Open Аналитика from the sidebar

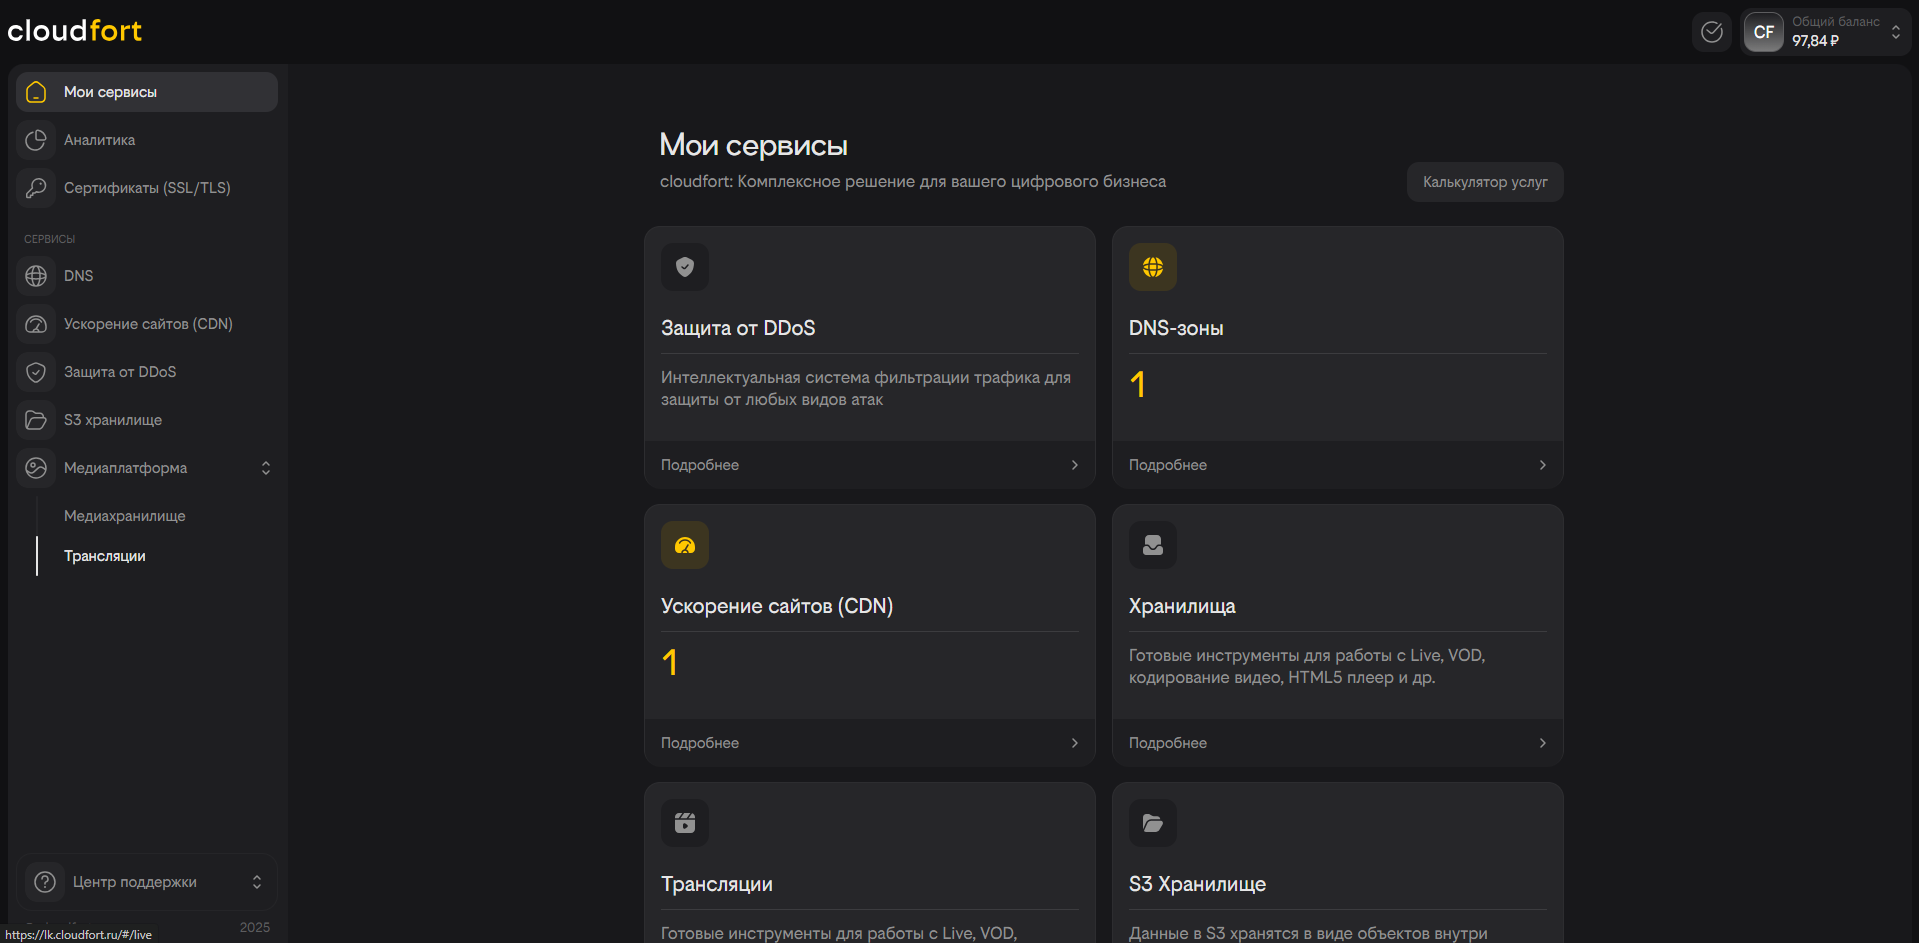(100, 140)
